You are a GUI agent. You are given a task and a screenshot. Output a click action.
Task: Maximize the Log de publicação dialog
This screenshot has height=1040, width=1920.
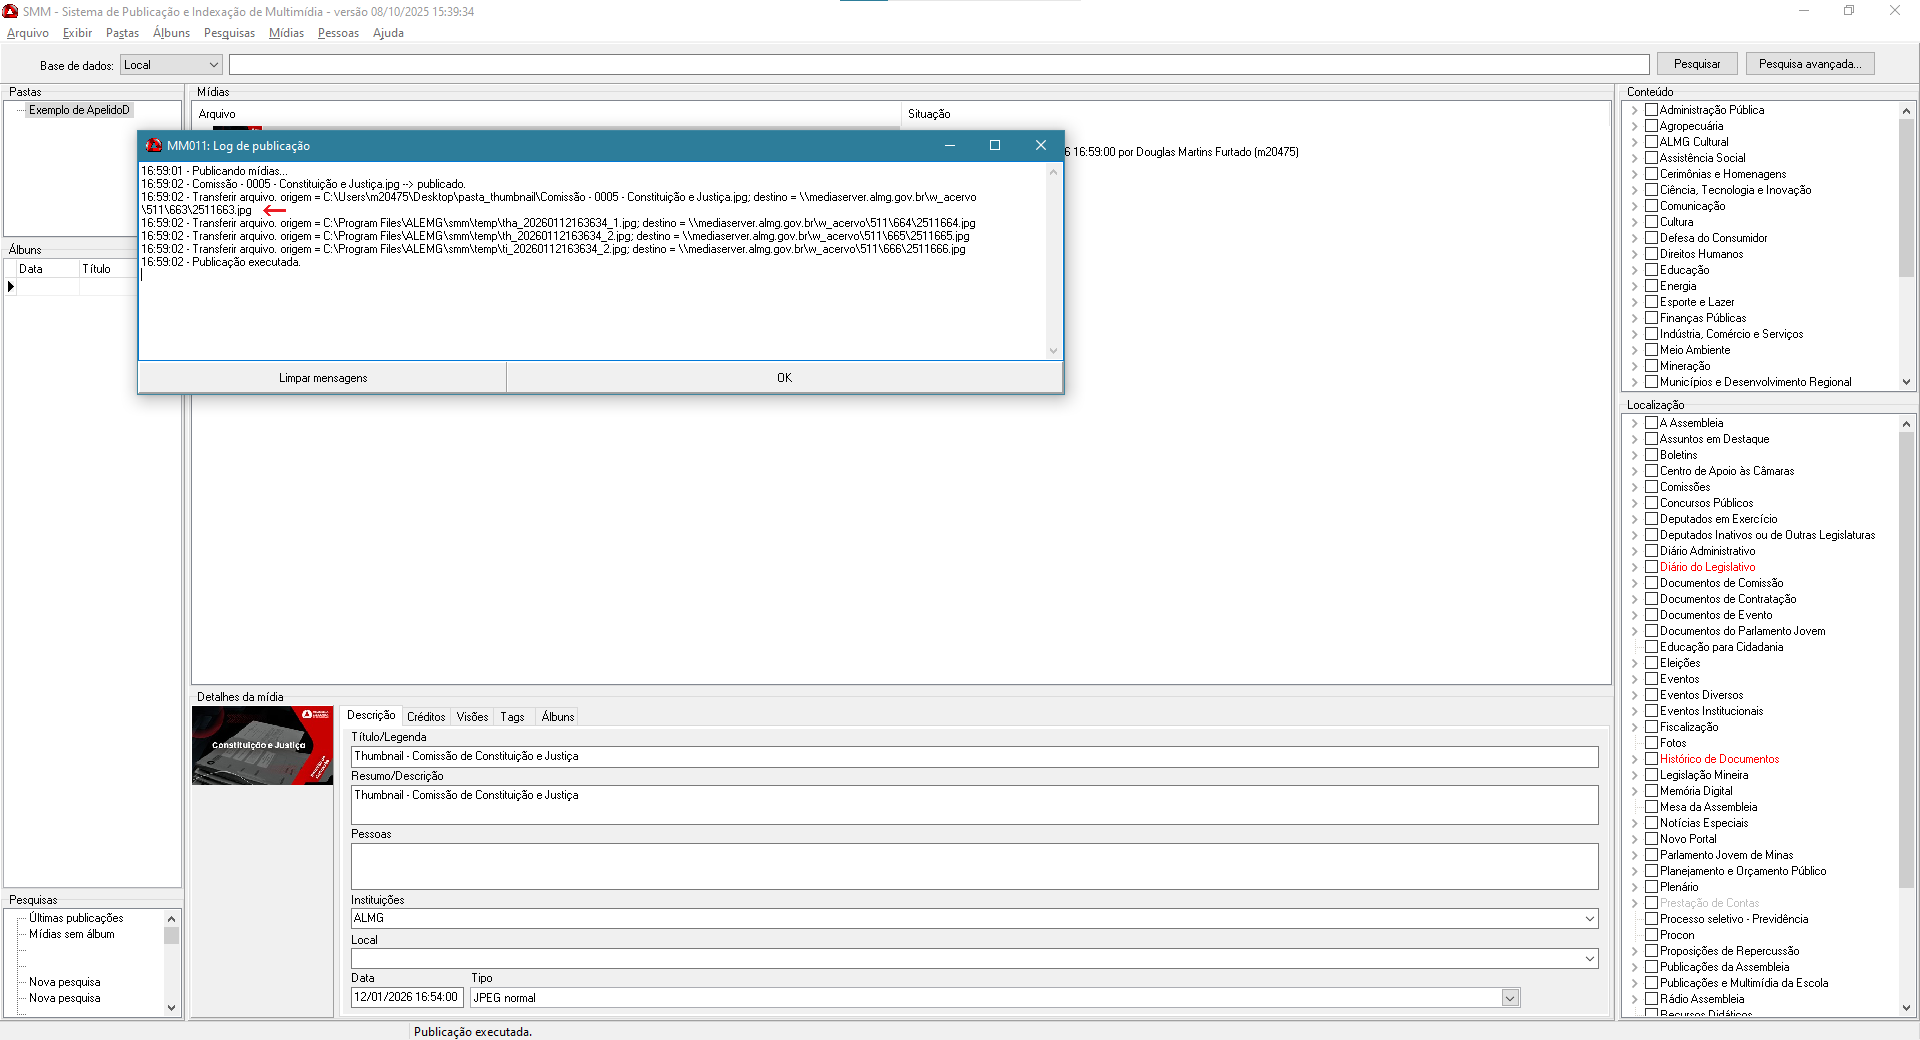[994, 146]
